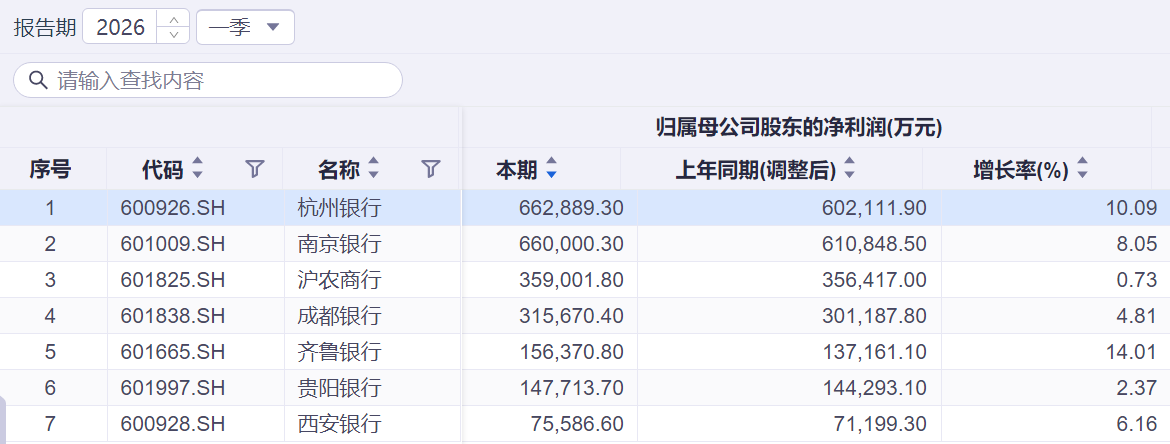Click the search magnifier icon
1170x444 pixels.
[38, 80]
